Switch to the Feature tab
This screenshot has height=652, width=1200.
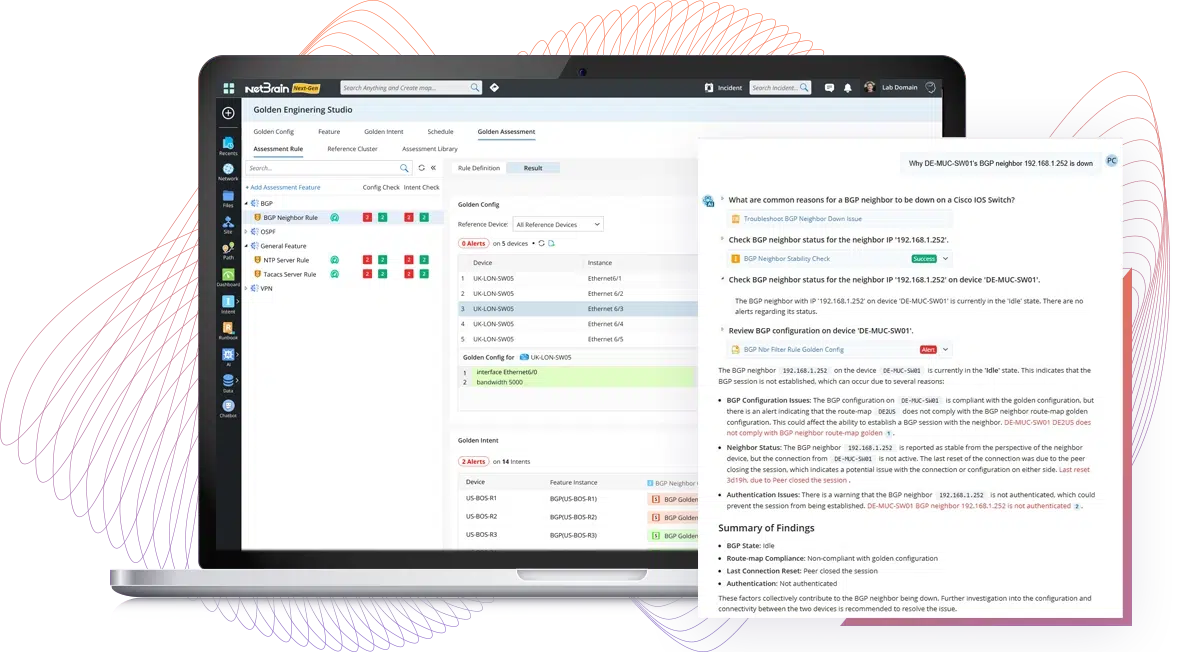pyautogui.click(x=329, y=132)
